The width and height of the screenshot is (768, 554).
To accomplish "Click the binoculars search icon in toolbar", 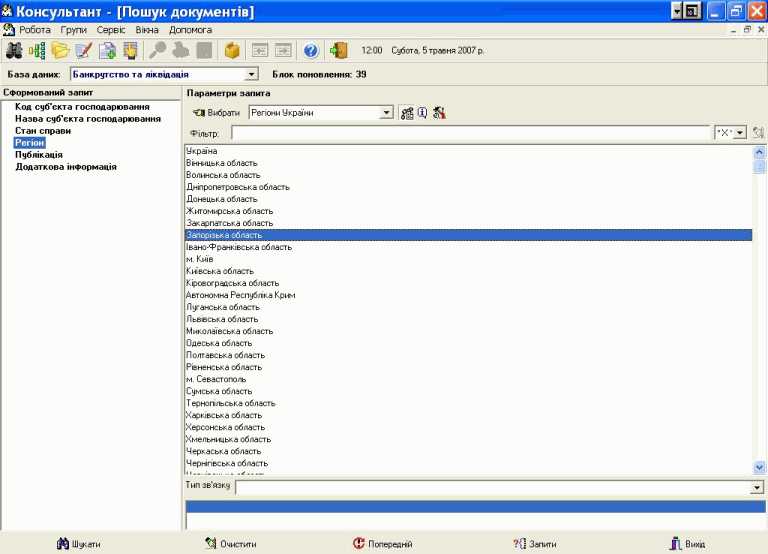I will pyautogui.click(x=14, y=50).
